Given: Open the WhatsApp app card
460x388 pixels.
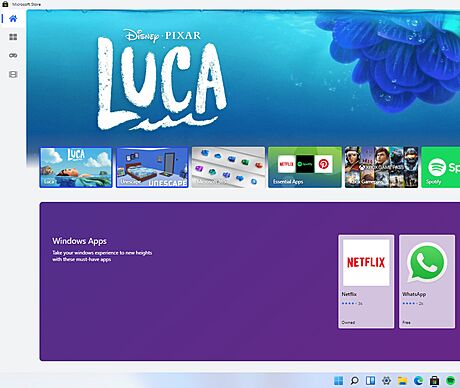Looking at the screenshot, I should click(x=427, y=281).
